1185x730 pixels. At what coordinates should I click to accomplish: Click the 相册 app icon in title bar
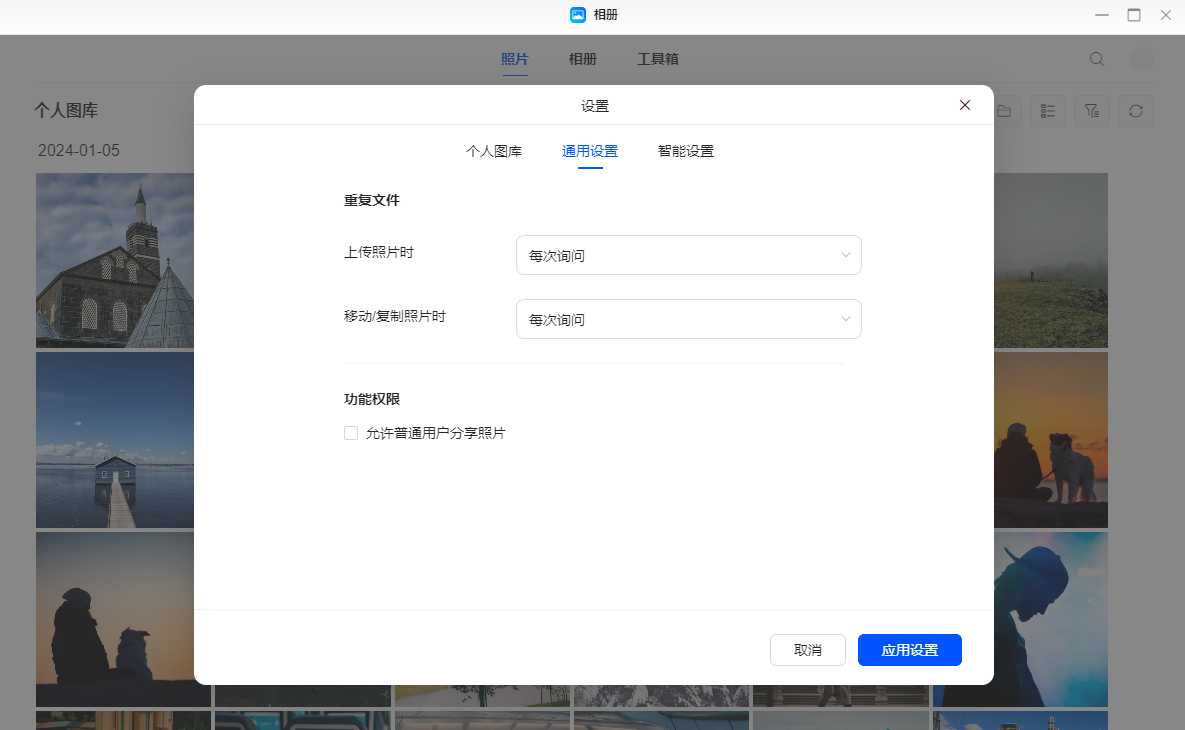[577, 14]
